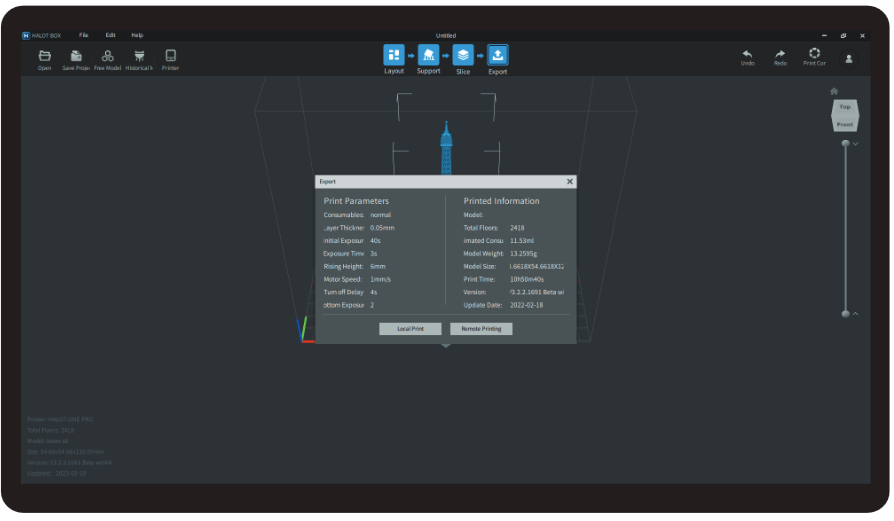894x521 pixels.
Task: Click the Model Weight value 13.2595g
Action: click(x=523, y=254)
